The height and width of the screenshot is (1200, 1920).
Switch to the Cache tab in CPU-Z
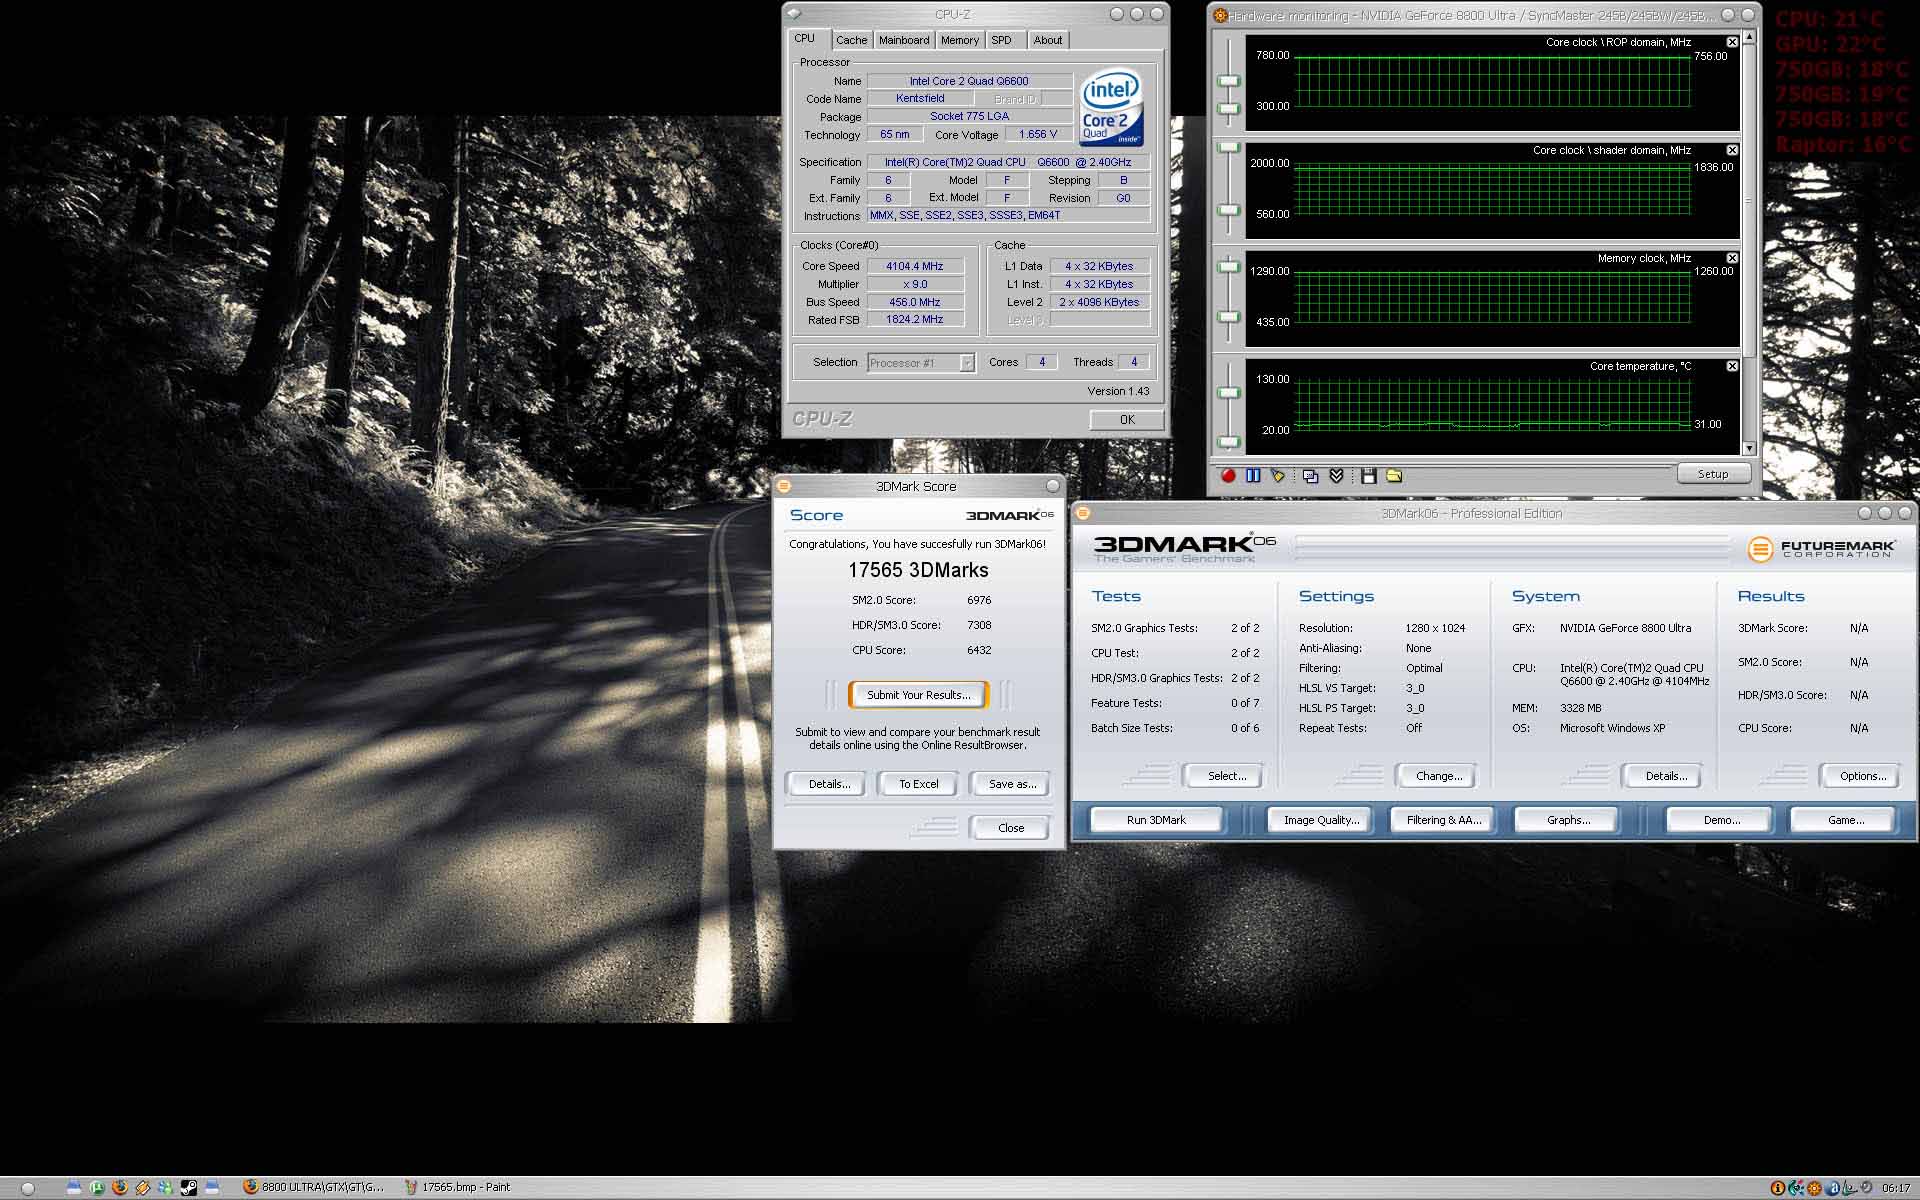pos(851,40)
